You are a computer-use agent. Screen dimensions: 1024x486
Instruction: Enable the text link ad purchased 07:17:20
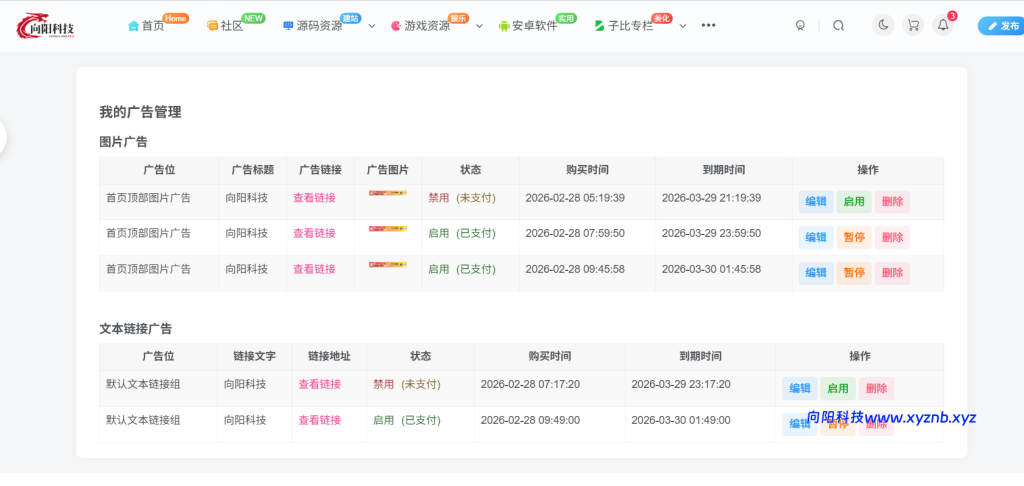coord(838,389)
